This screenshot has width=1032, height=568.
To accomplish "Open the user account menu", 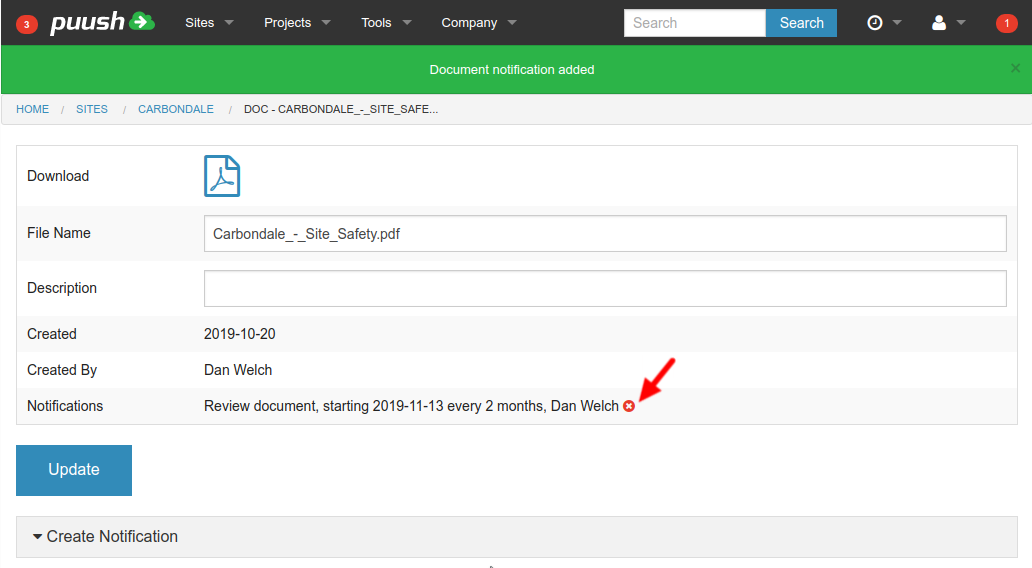I will click(947, 22).
